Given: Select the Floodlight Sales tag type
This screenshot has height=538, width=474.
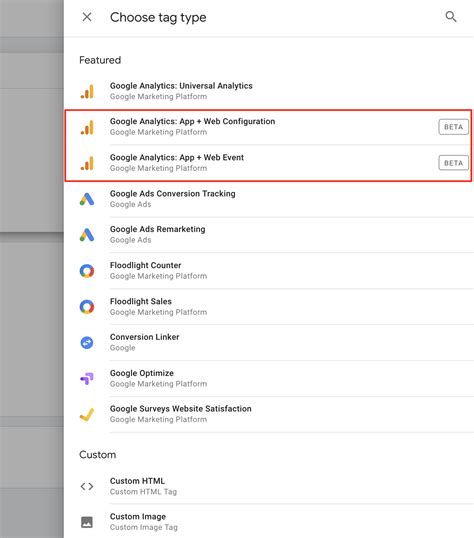Looking at the screenshot, I should coord(269,307).
